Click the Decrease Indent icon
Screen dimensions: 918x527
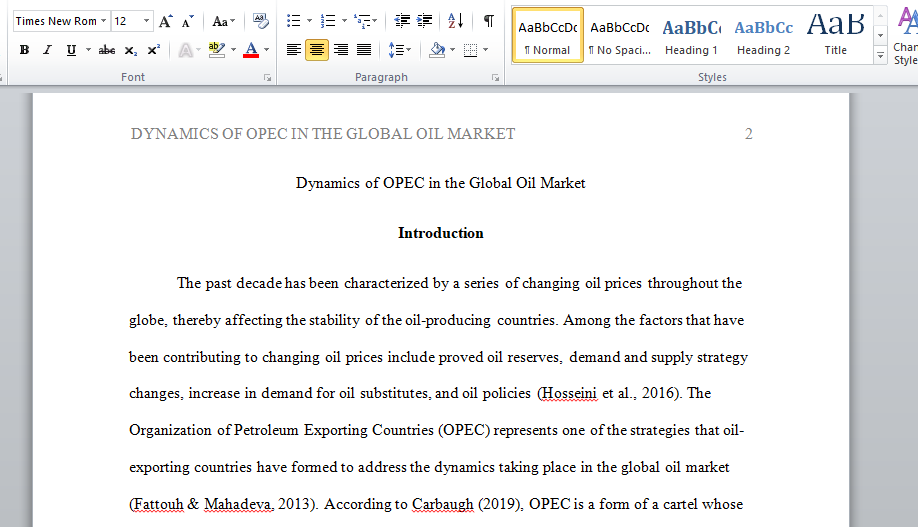tap(402, 21)
